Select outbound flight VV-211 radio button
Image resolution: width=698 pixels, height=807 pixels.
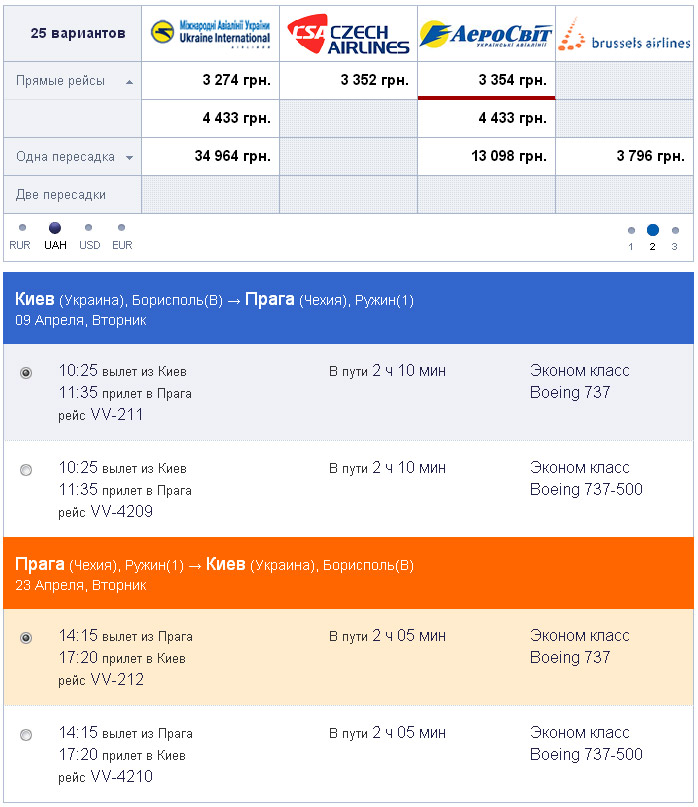26,373
